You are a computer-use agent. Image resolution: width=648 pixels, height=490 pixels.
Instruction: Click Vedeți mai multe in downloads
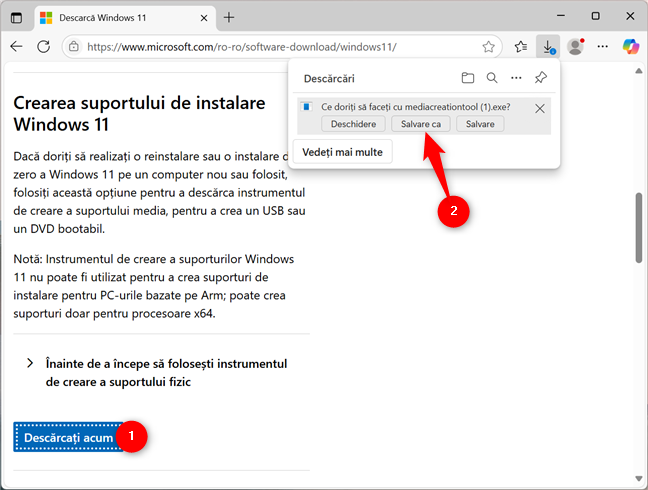coord(342,151)
